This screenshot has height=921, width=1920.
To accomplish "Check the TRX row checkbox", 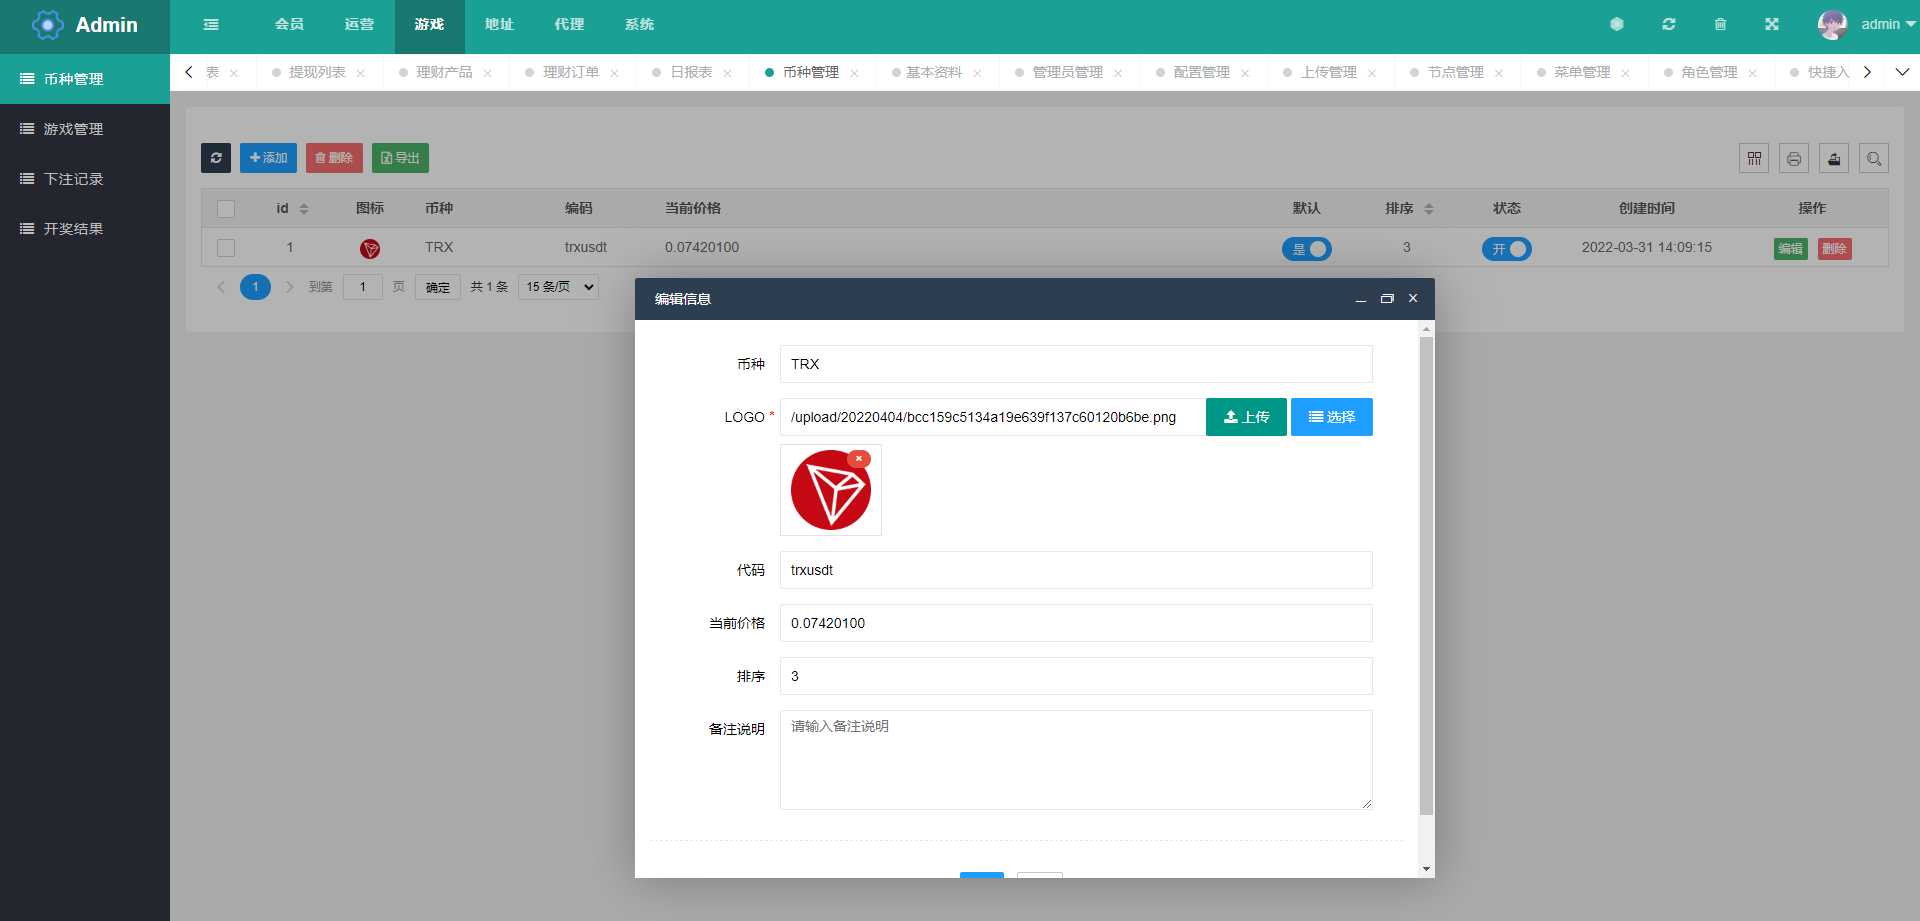I will 226,248.
